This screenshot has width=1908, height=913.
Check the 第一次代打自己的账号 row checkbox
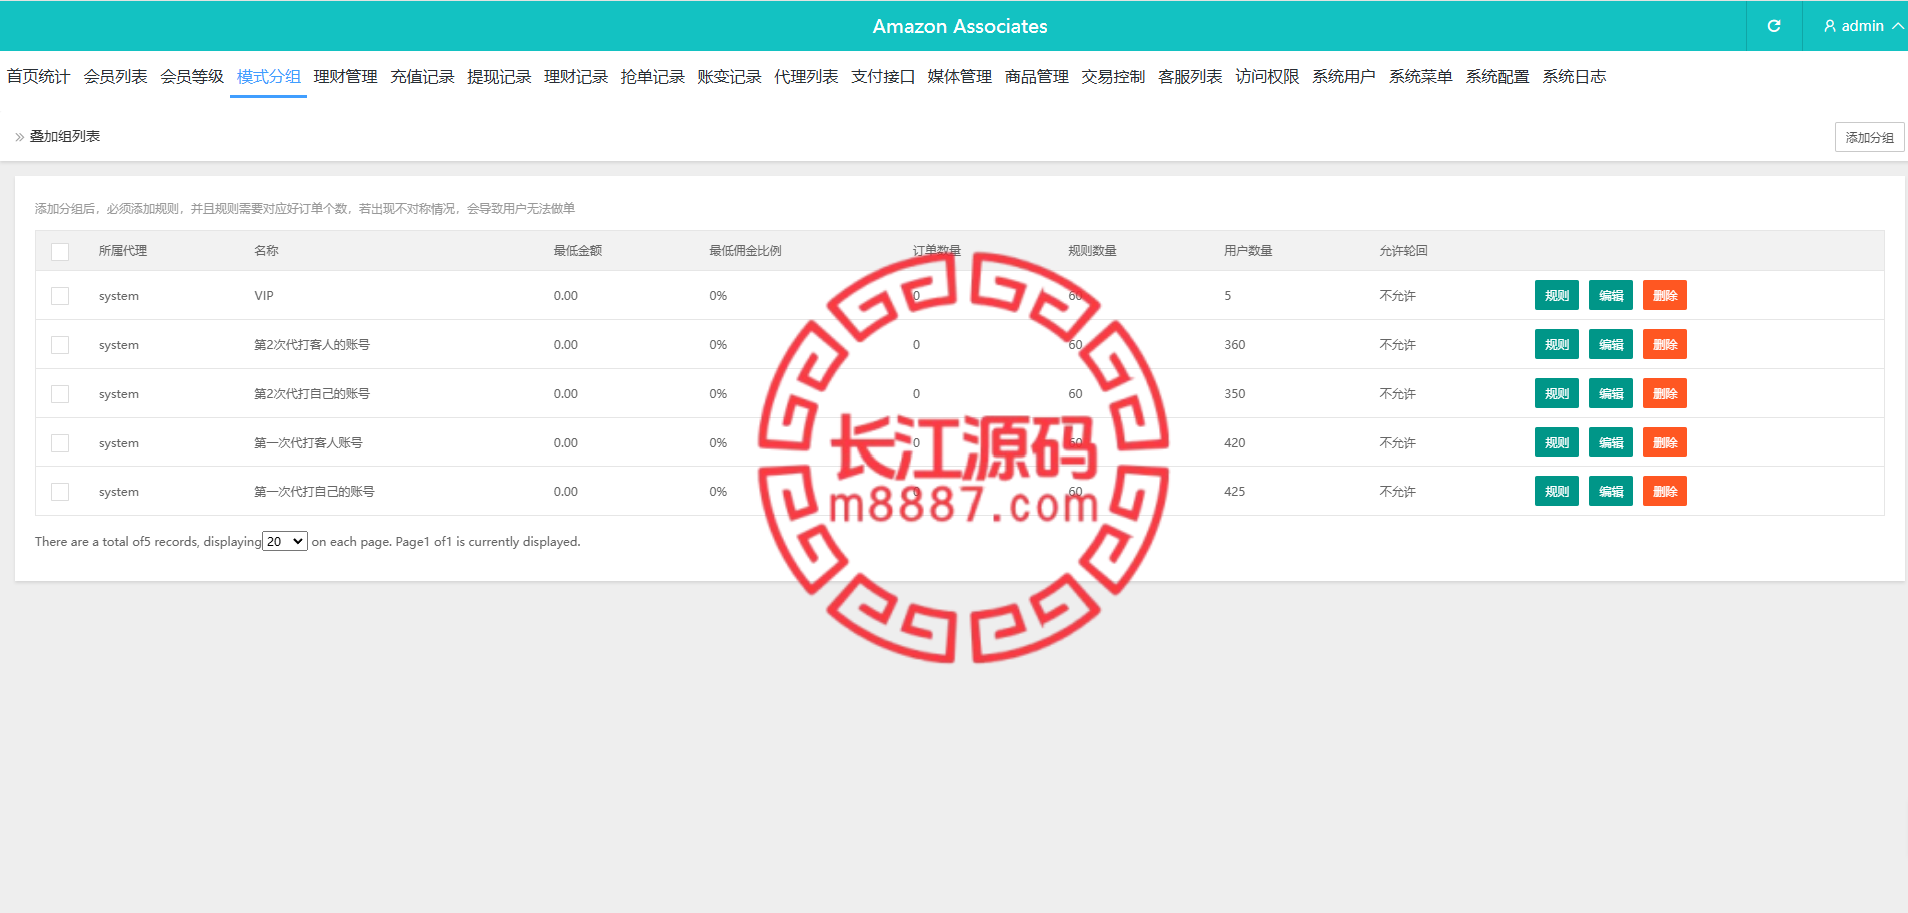click(60, 492)
